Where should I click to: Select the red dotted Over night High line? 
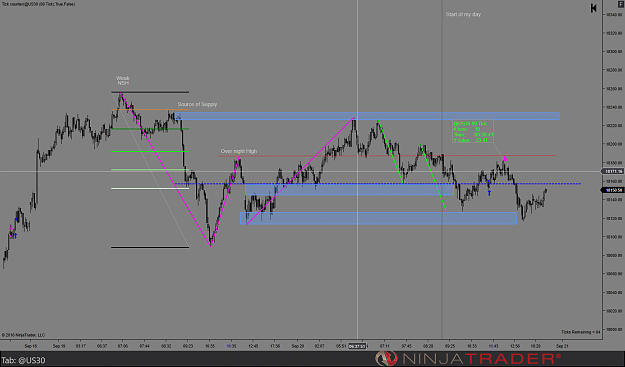point(387,155)
